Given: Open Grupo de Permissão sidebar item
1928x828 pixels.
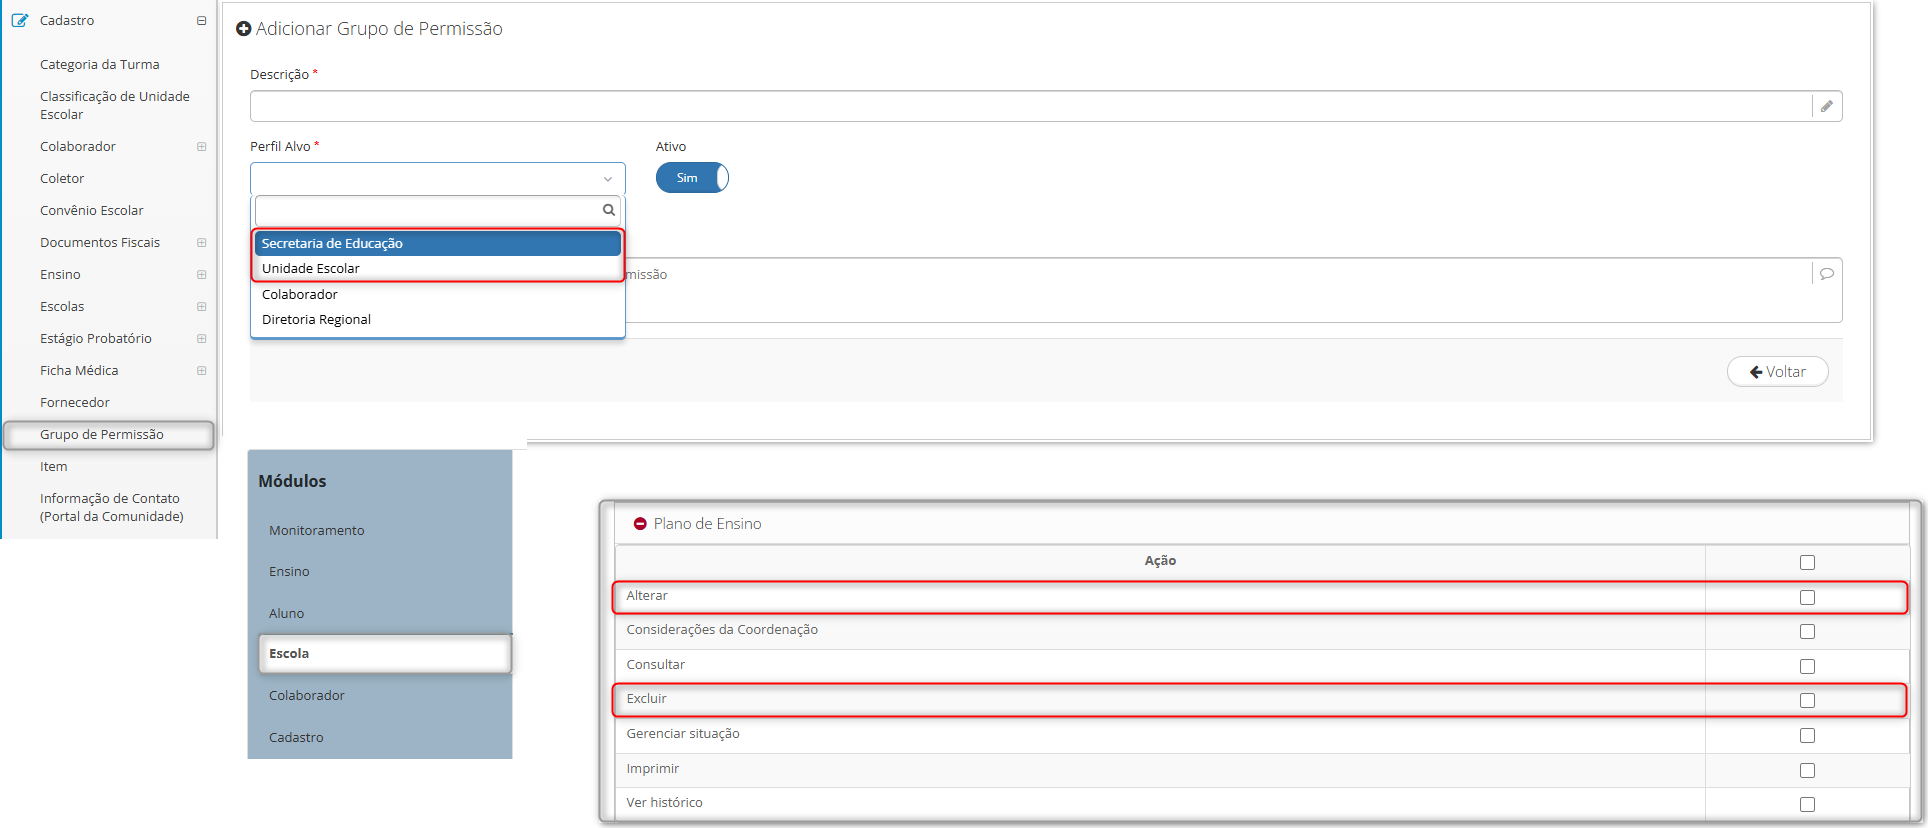Looking at the screenshot, I should pos(109,435).
